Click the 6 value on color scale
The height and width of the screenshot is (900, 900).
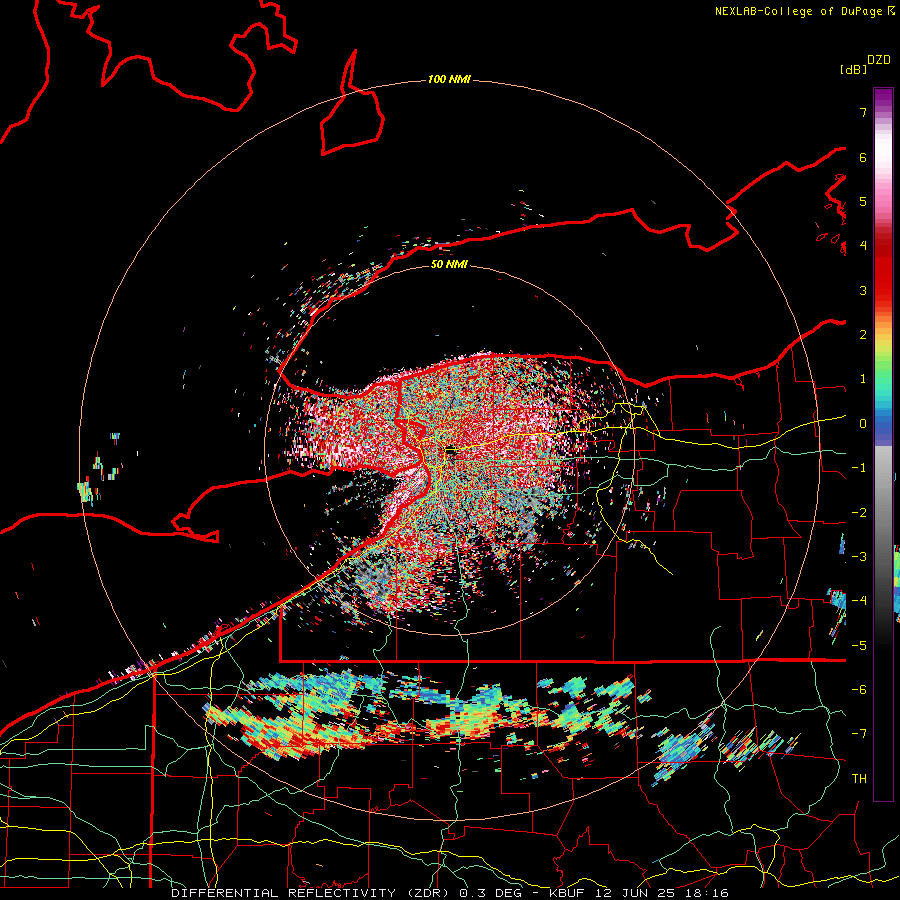[863, 157]
